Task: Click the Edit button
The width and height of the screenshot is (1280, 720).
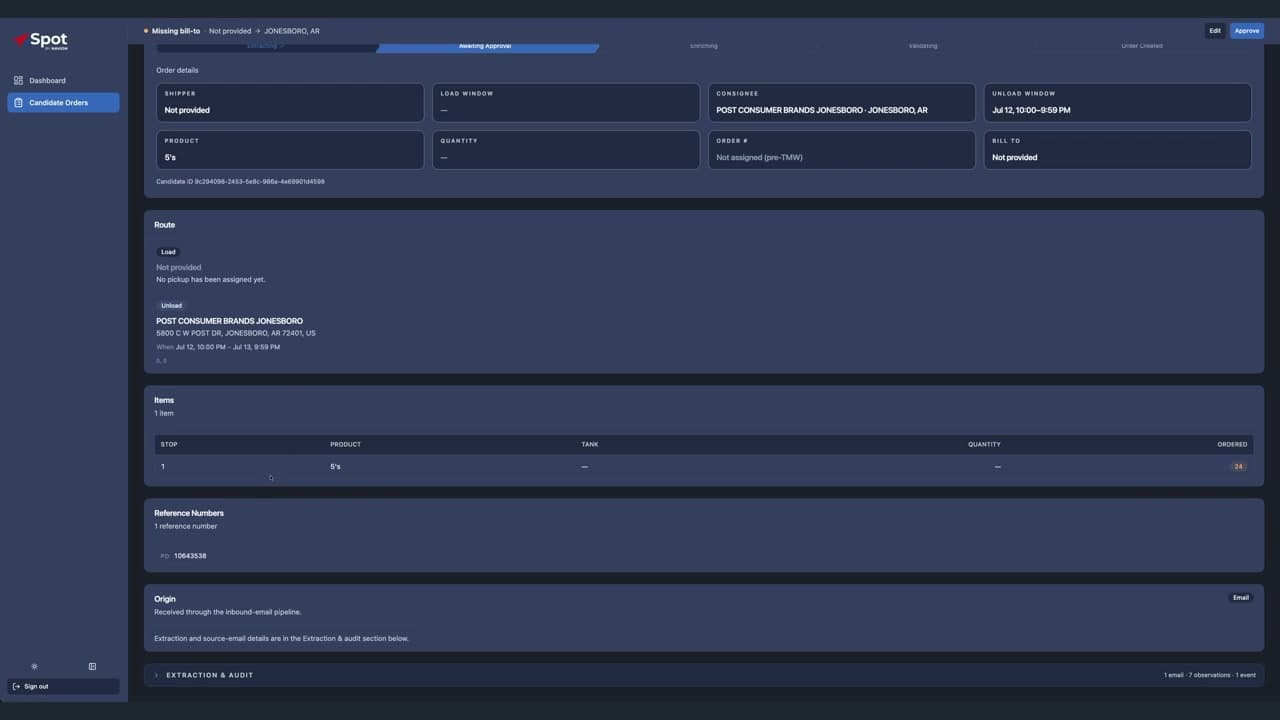Action: pyautogui.click(x=1215, y=31)
